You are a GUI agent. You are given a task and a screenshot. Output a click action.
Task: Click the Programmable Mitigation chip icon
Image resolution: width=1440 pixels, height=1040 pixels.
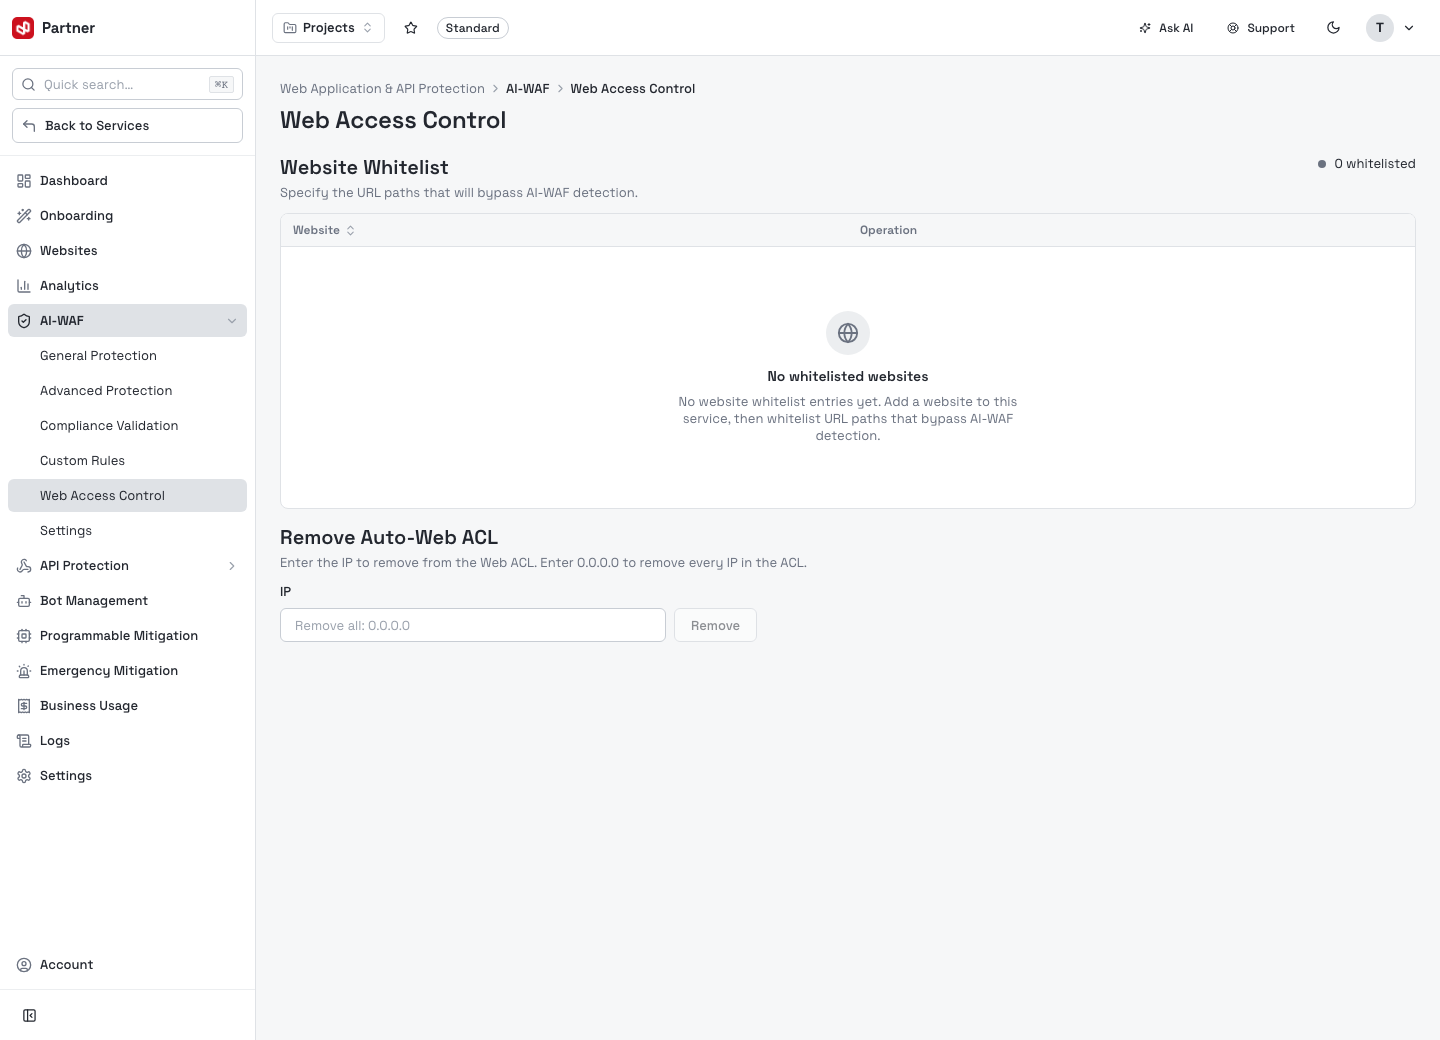pos(24,636)
